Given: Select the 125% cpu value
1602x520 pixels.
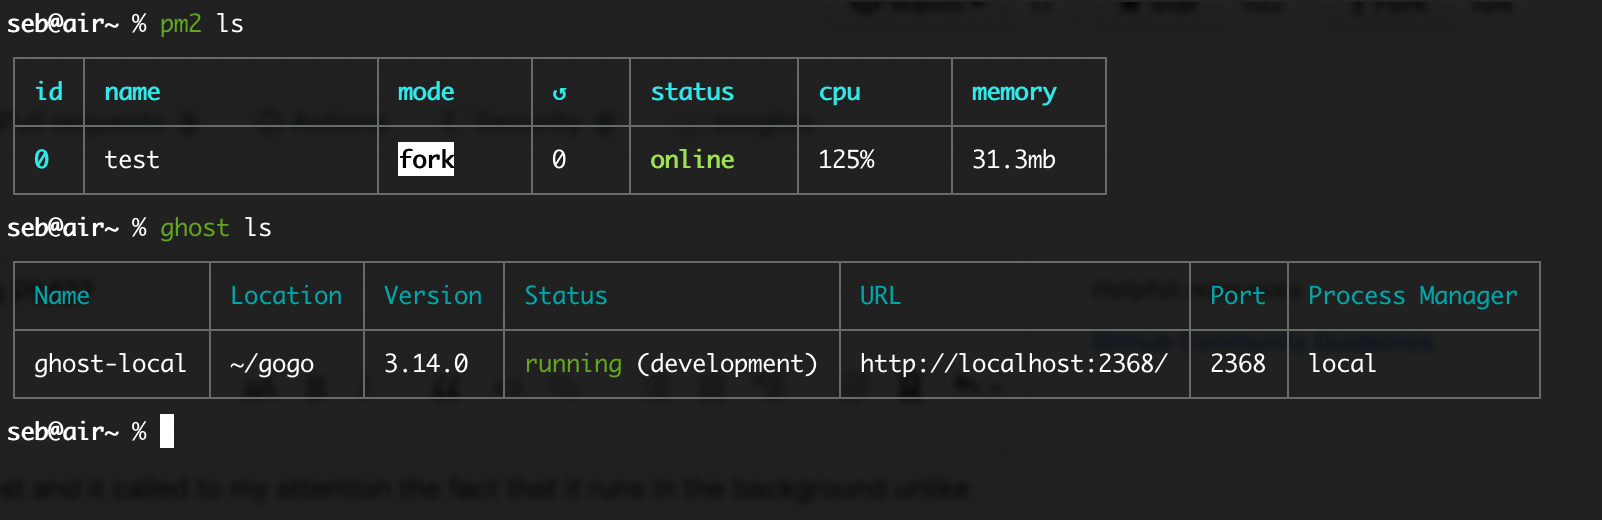Looking at the screenshot, I should (846, 160).
